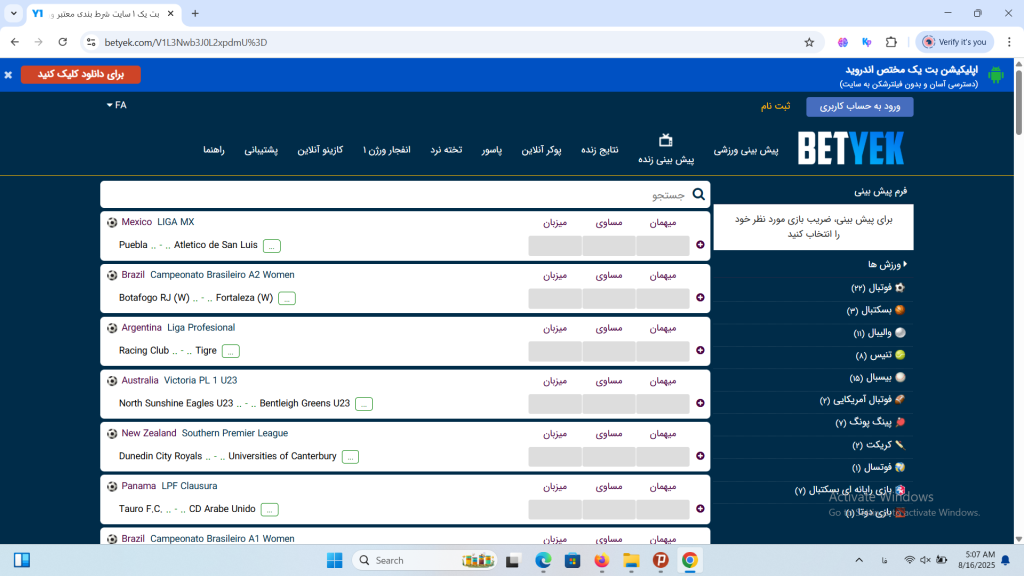This screenshot has height=576, width=1024.
Task: Show hidden system tray icons
Action: pos(859,560)
